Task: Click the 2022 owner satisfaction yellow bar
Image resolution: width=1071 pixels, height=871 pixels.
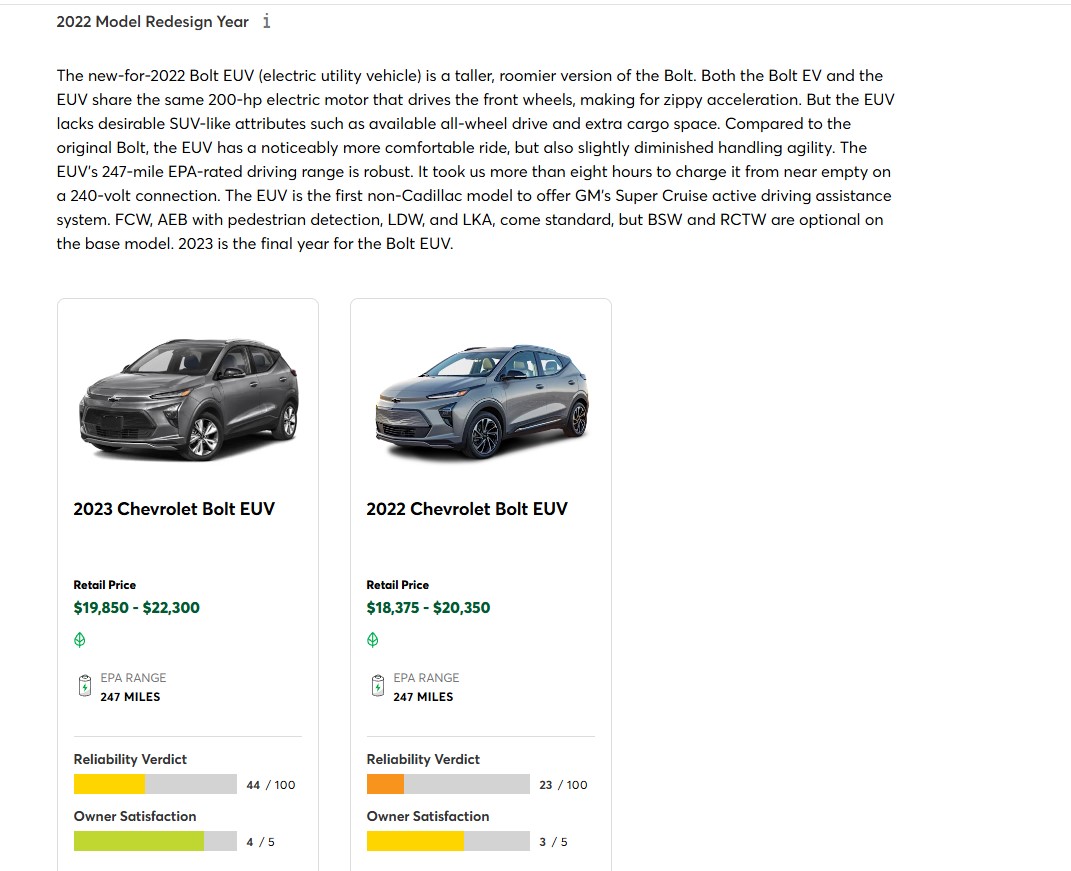Action: click(415, 841)
